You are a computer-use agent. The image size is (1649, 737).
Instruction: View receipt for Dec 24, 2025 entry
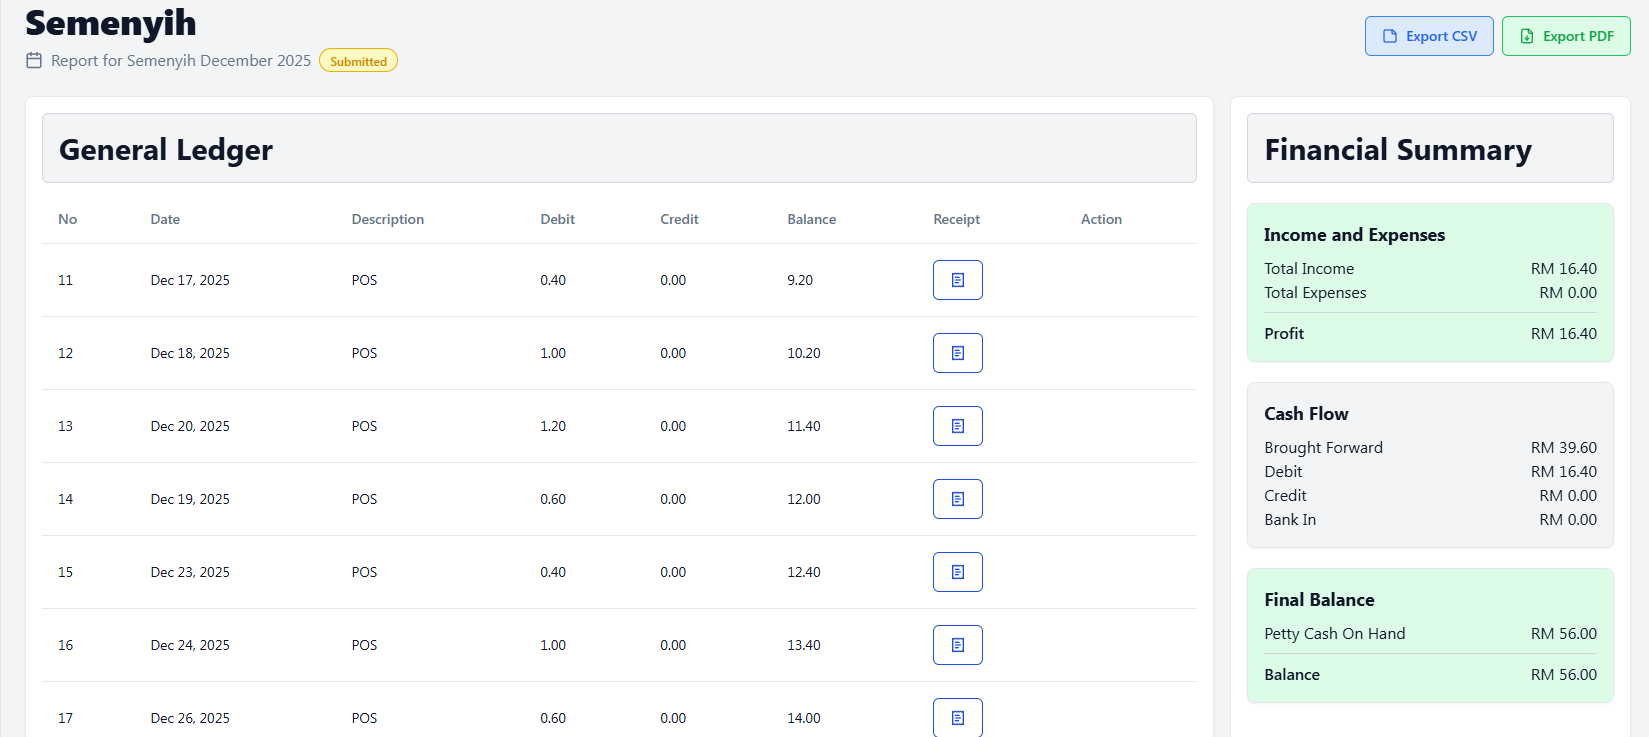pos(957,645)
